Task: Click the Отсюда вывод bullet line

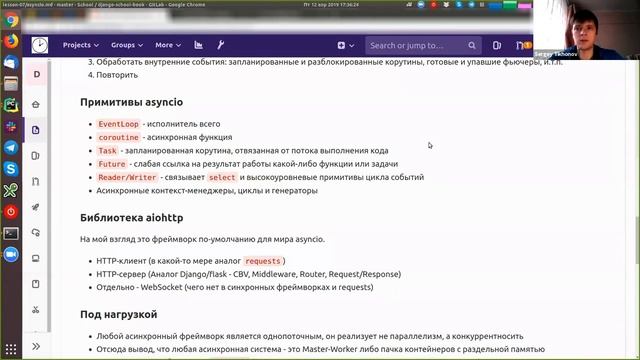Action: (320, 349)
